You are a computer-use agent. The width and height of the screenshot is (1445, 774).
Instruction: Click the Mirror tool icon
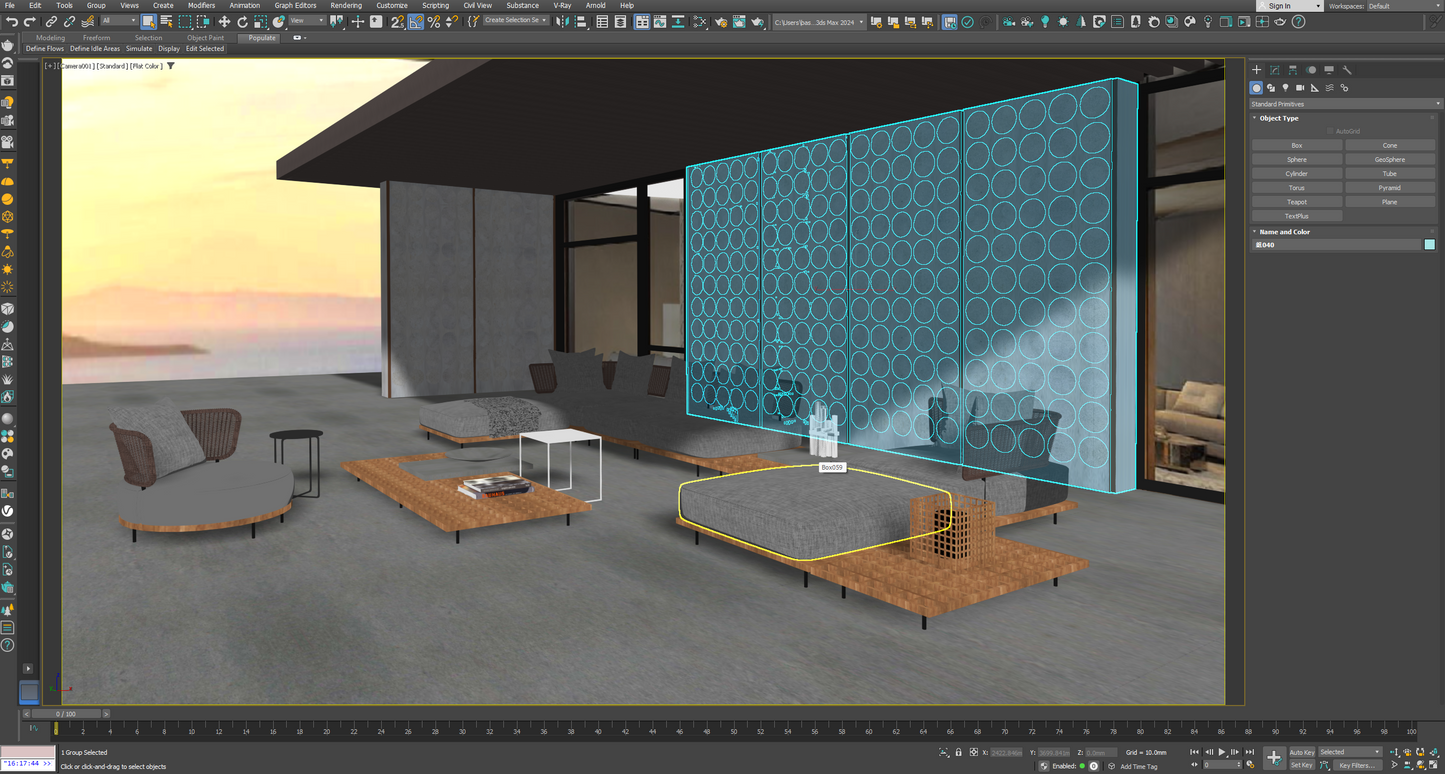pos(562,21)
